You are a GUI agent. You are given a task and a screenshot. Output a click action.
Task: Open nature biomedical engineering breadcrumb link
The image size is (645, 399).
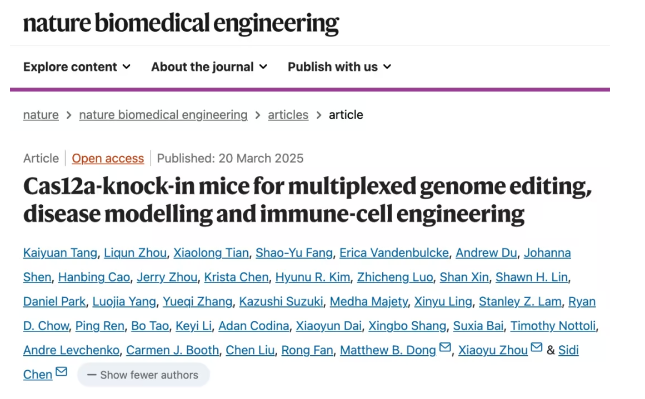163,115
